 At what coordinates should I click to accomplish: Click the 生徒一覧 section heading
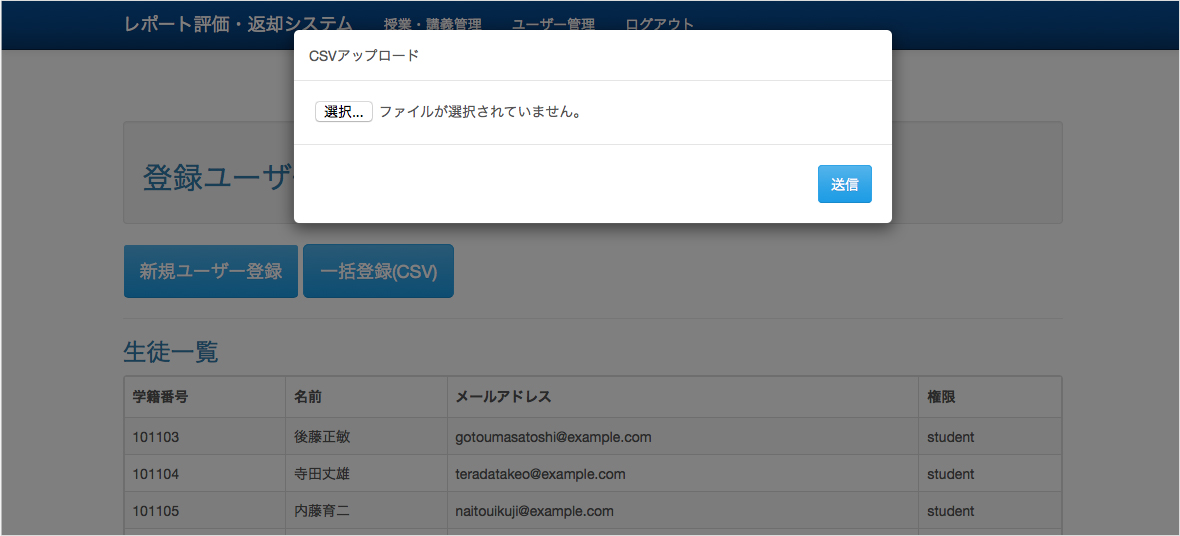point(170,352)
